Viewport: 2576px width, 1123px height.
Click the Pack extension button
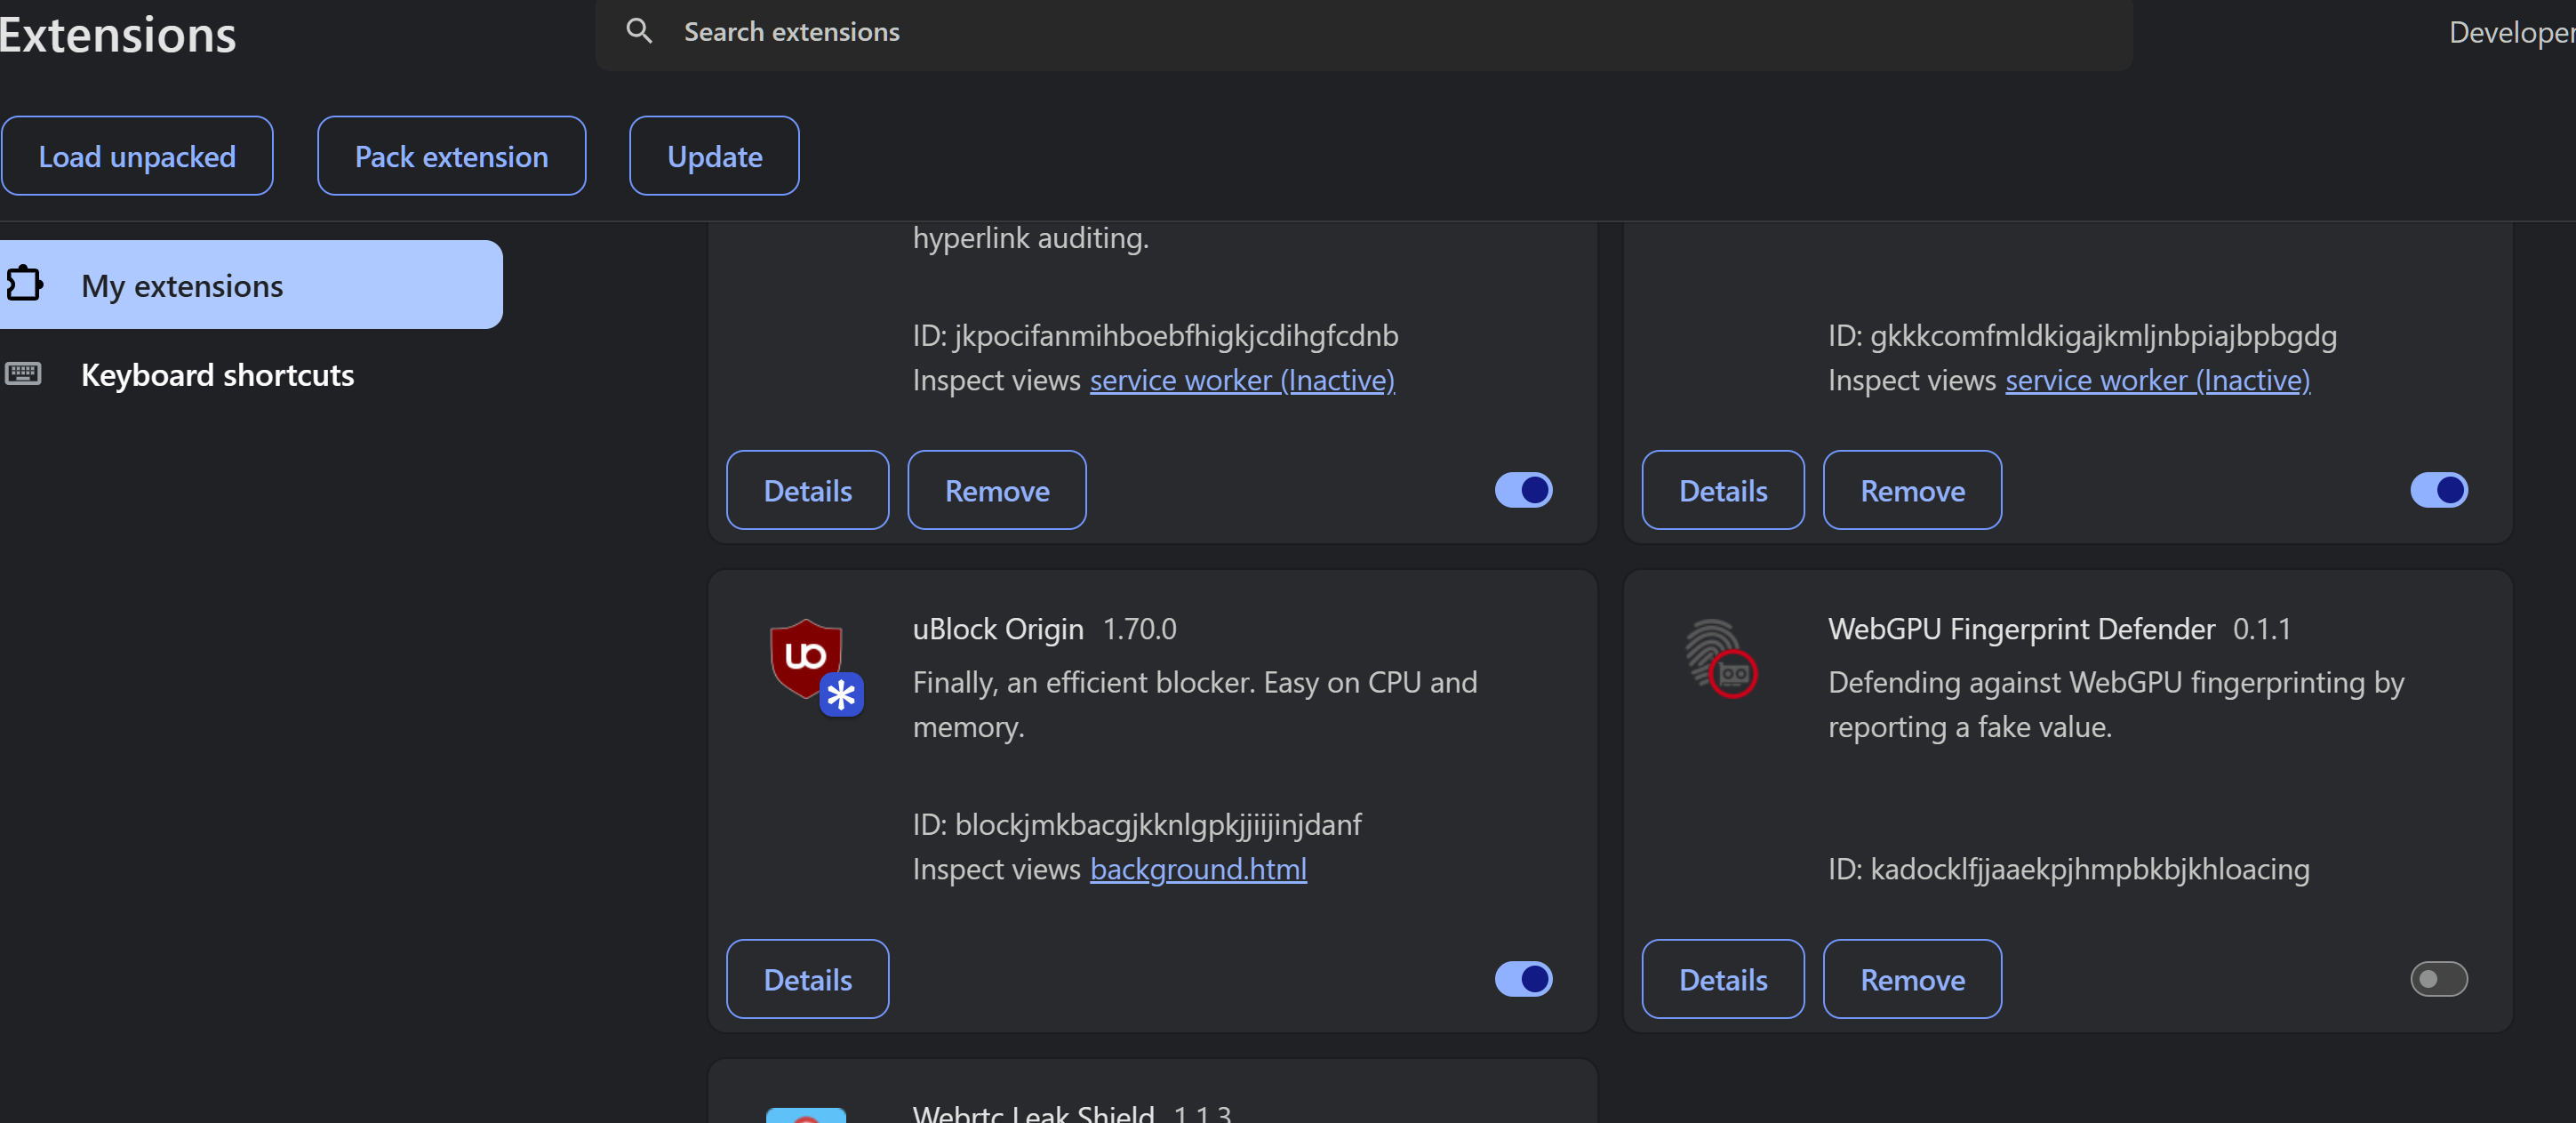tap(451, 156)
